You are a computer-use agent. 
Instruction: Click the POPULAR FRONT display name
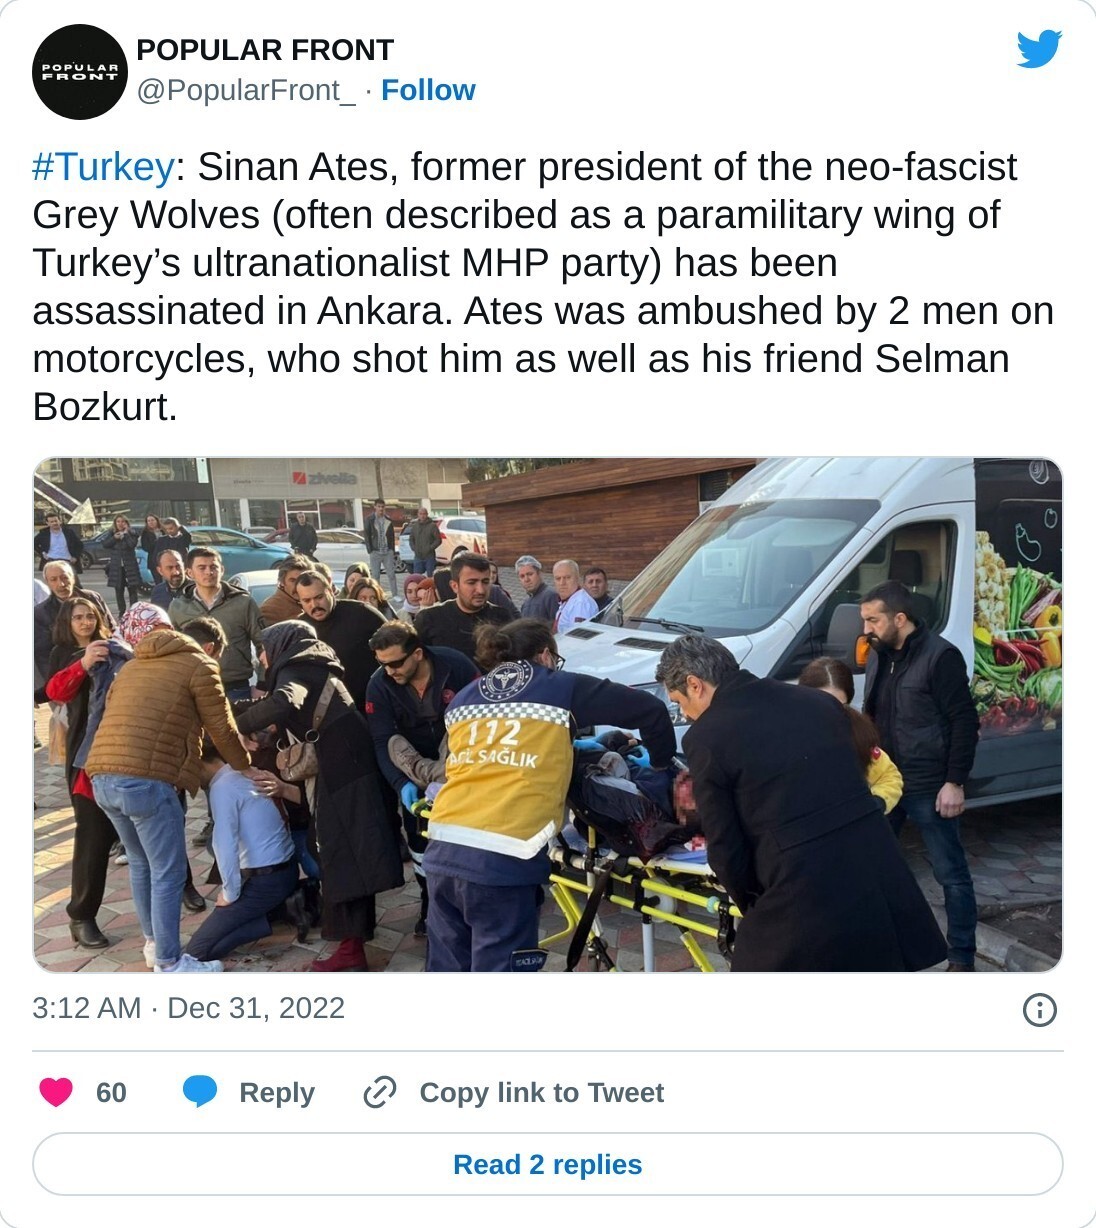pos(265,50)
